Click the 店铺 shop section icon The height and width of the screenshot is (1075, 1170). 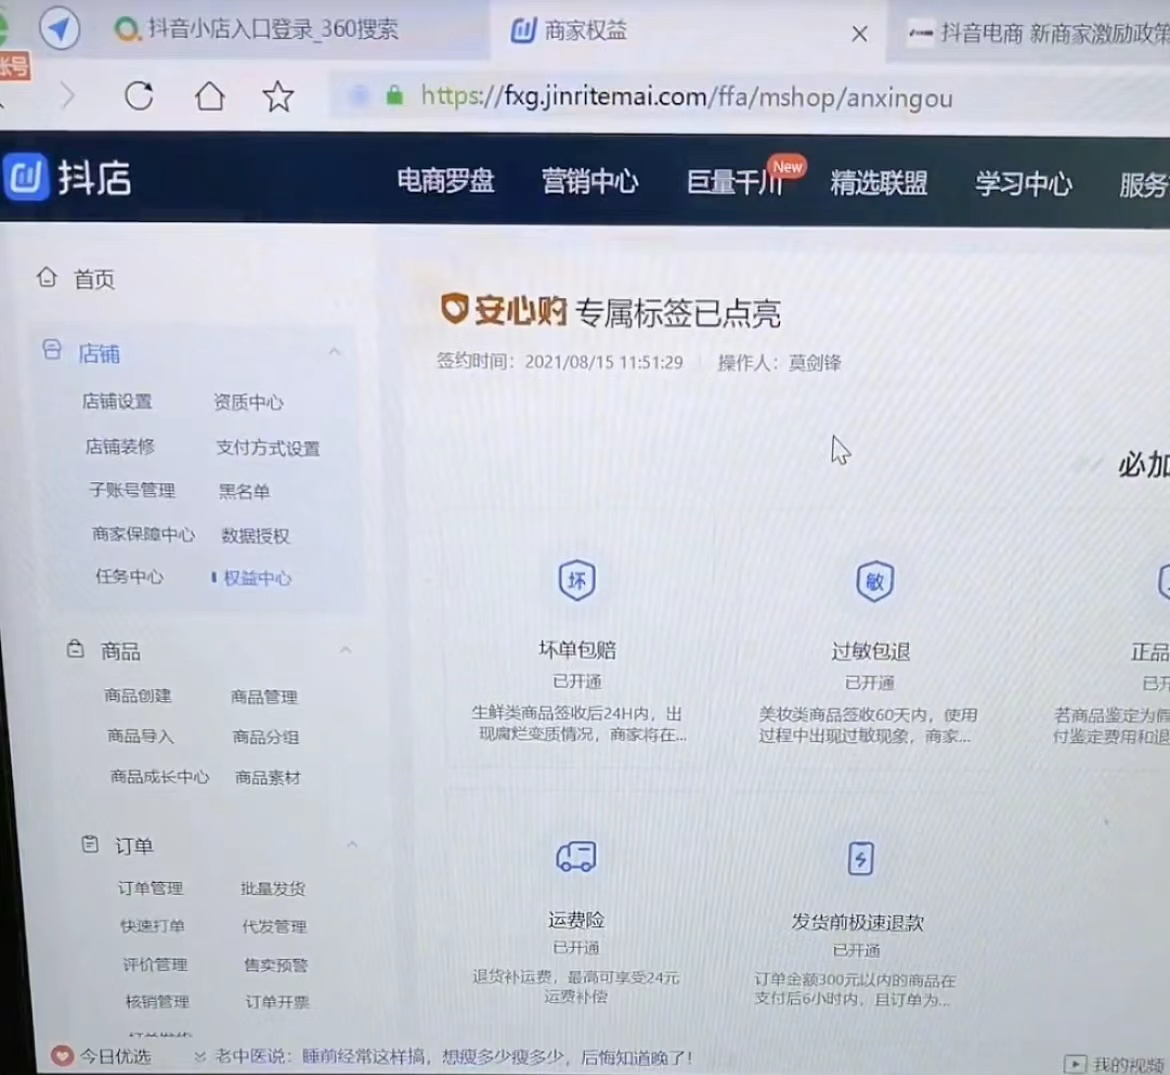point(52,350)
